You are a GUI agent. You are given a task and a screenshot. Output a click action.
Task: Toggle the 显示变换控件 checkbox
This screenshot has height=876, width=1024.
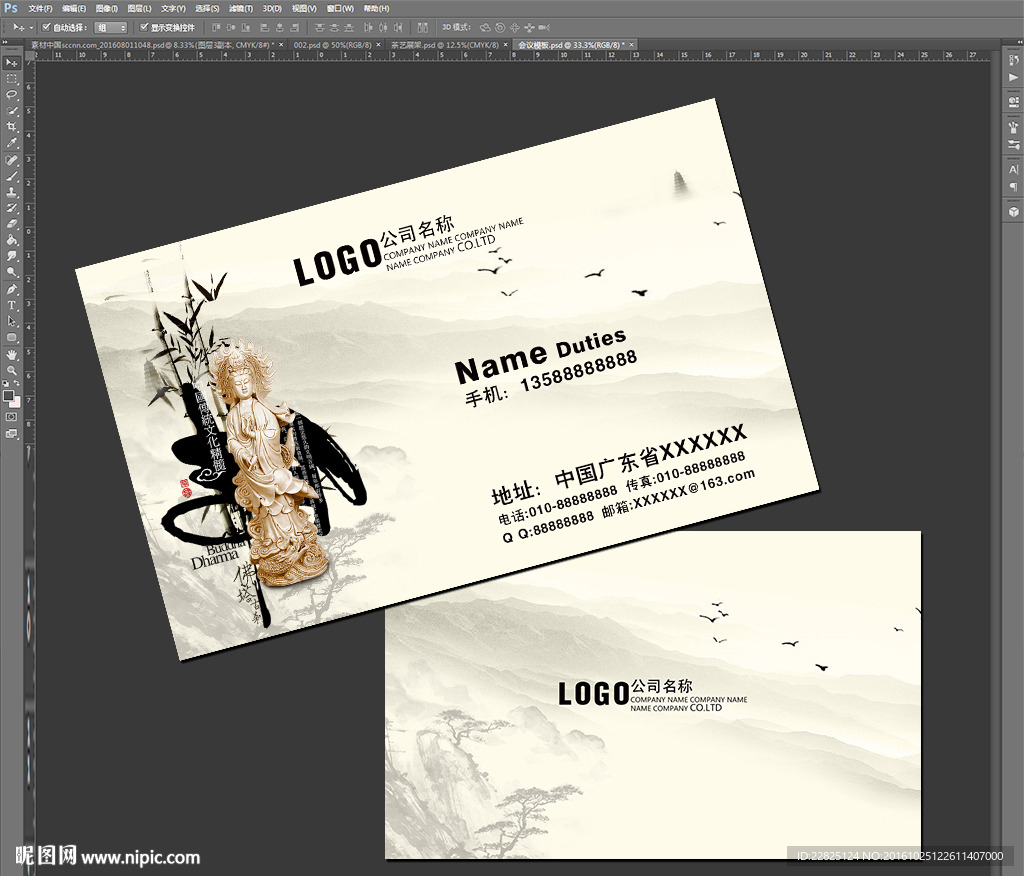coord(144,27)
